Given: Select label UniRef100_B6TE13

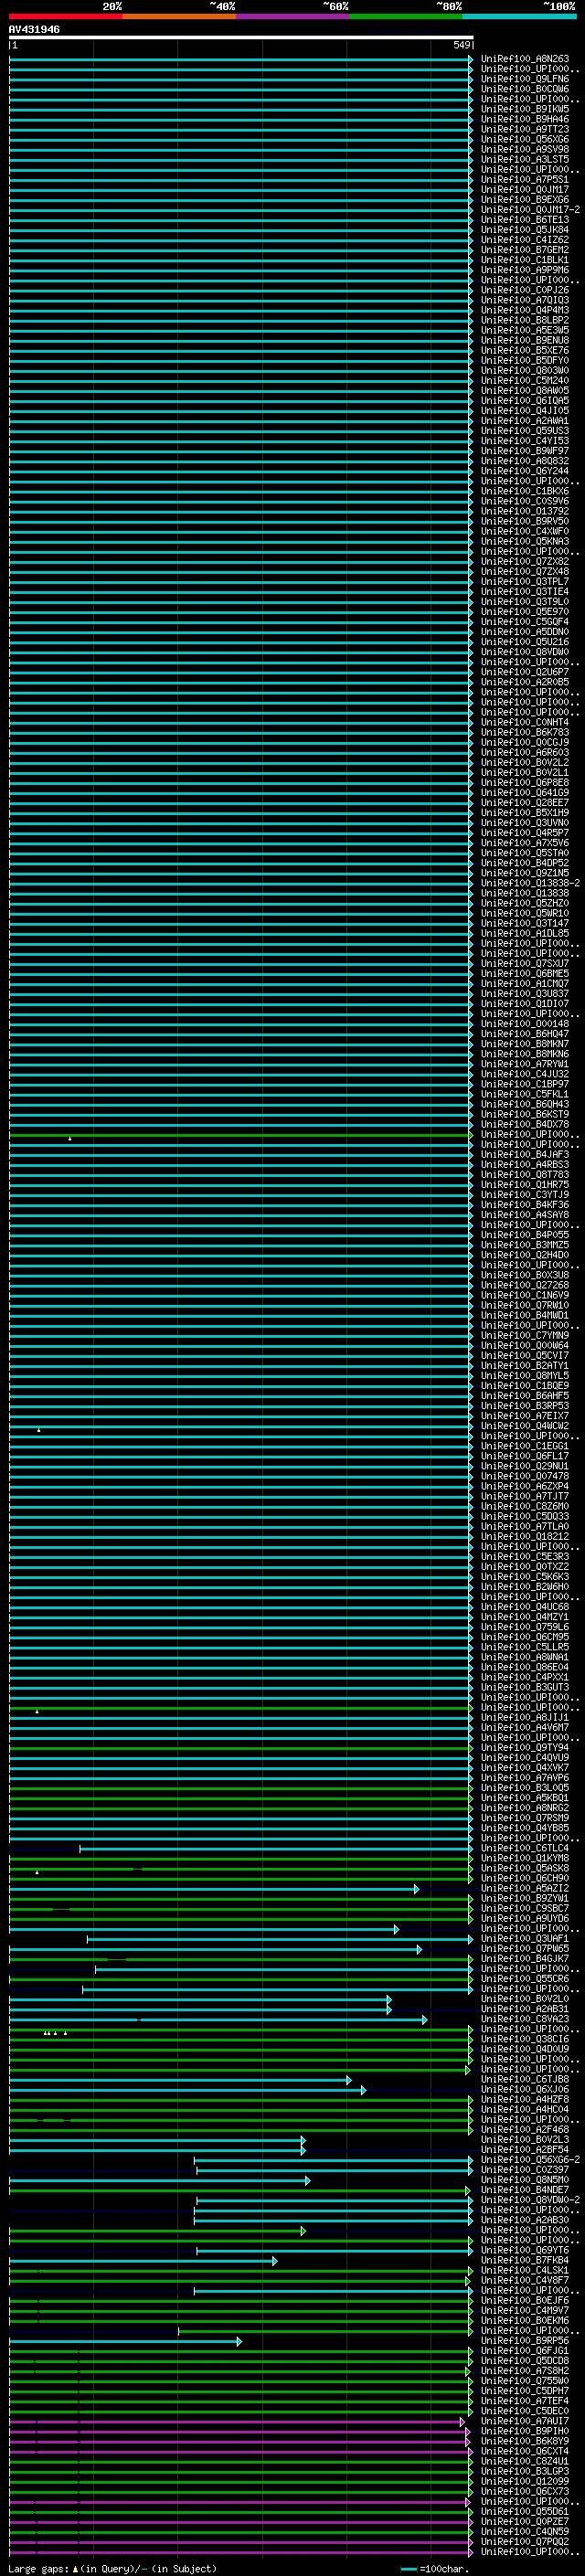Looking at the screenshot, I should 525,219.
